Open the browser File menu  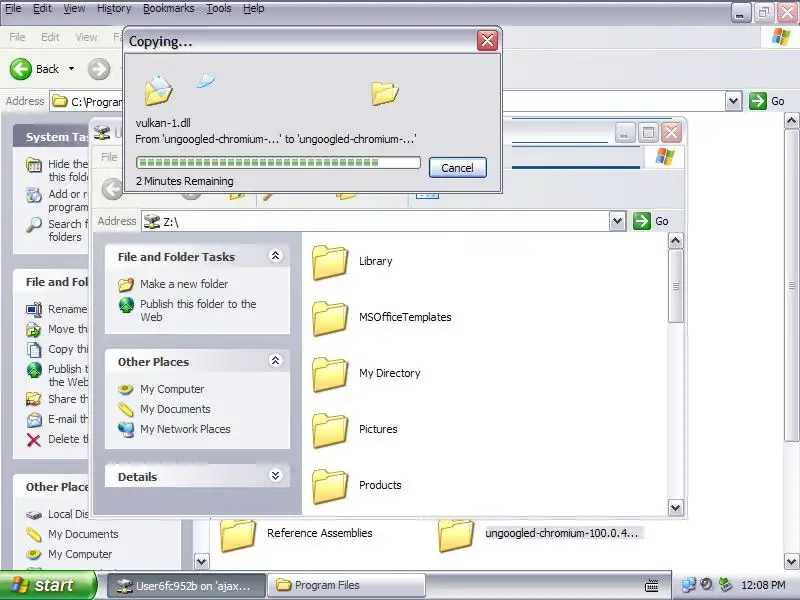[13, 8]
